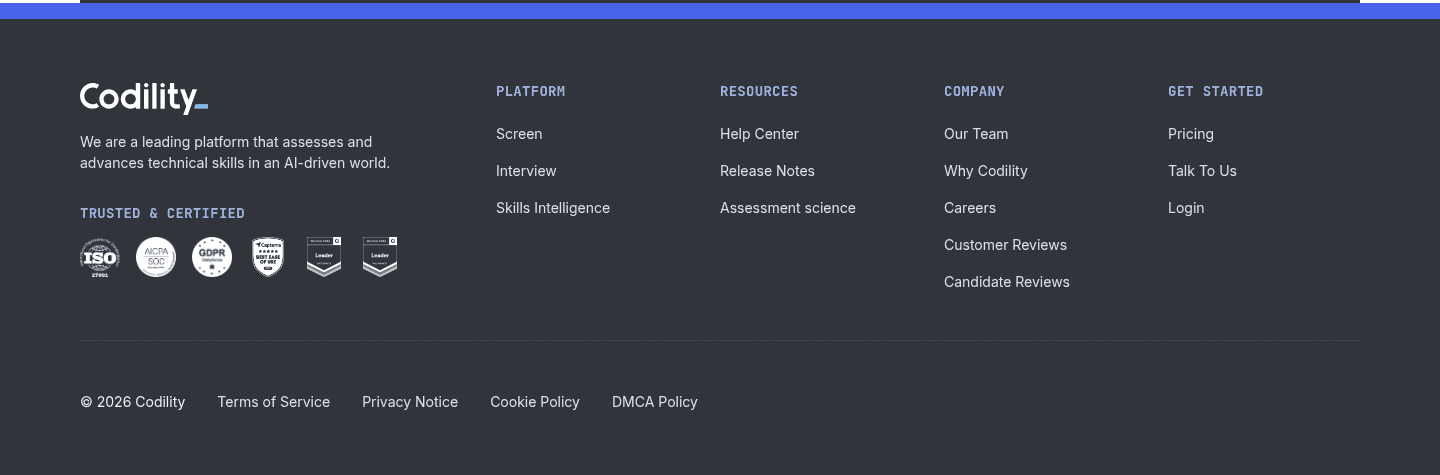This screenshot has height=475, width=1440.
Task: Click the © 2026 Codility copyright text
Action: click(x=133, y=402)
